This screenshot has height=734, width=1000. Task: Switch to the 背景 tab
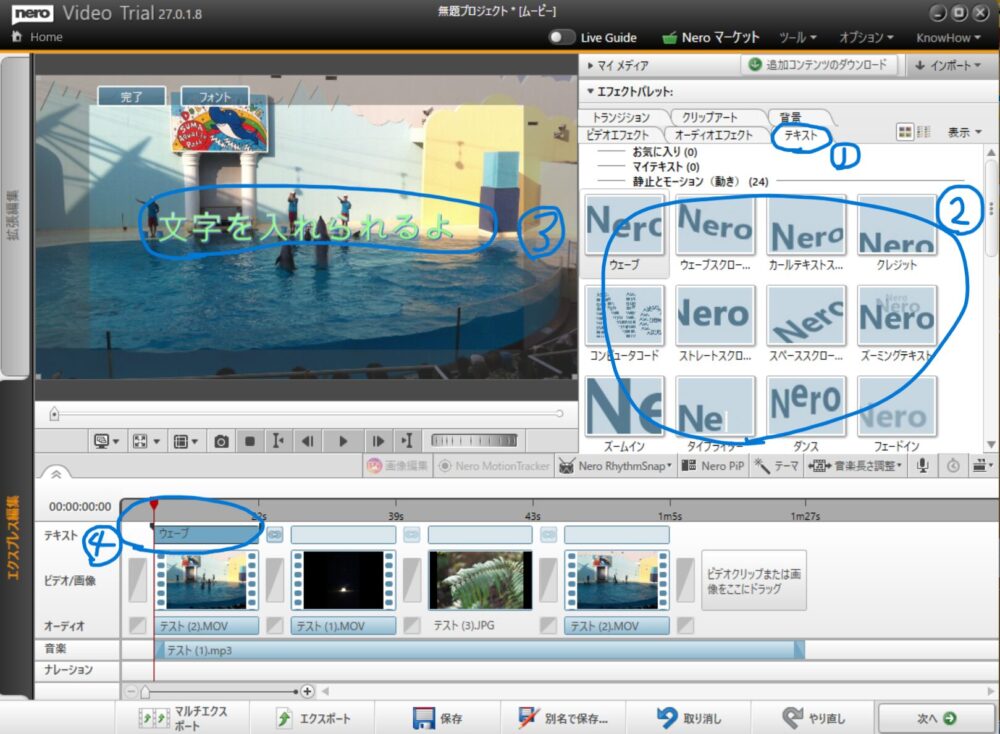tap(791, 117)
